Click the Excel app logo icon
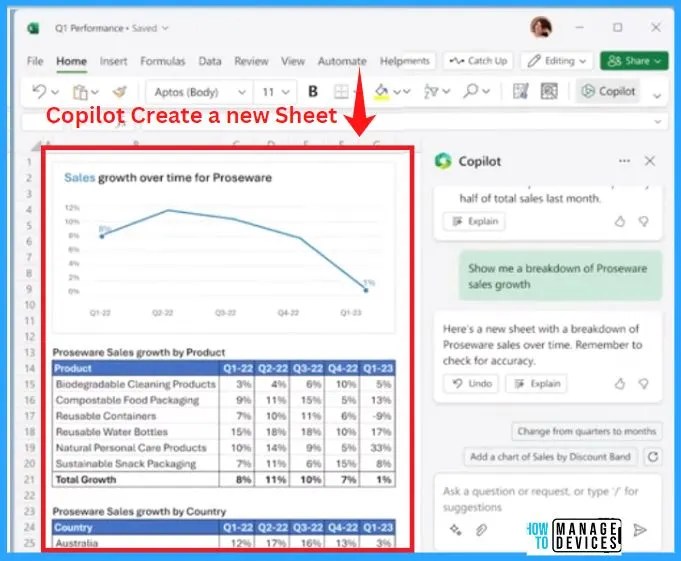This screenshot has width=681, height=561. (33, 29)
